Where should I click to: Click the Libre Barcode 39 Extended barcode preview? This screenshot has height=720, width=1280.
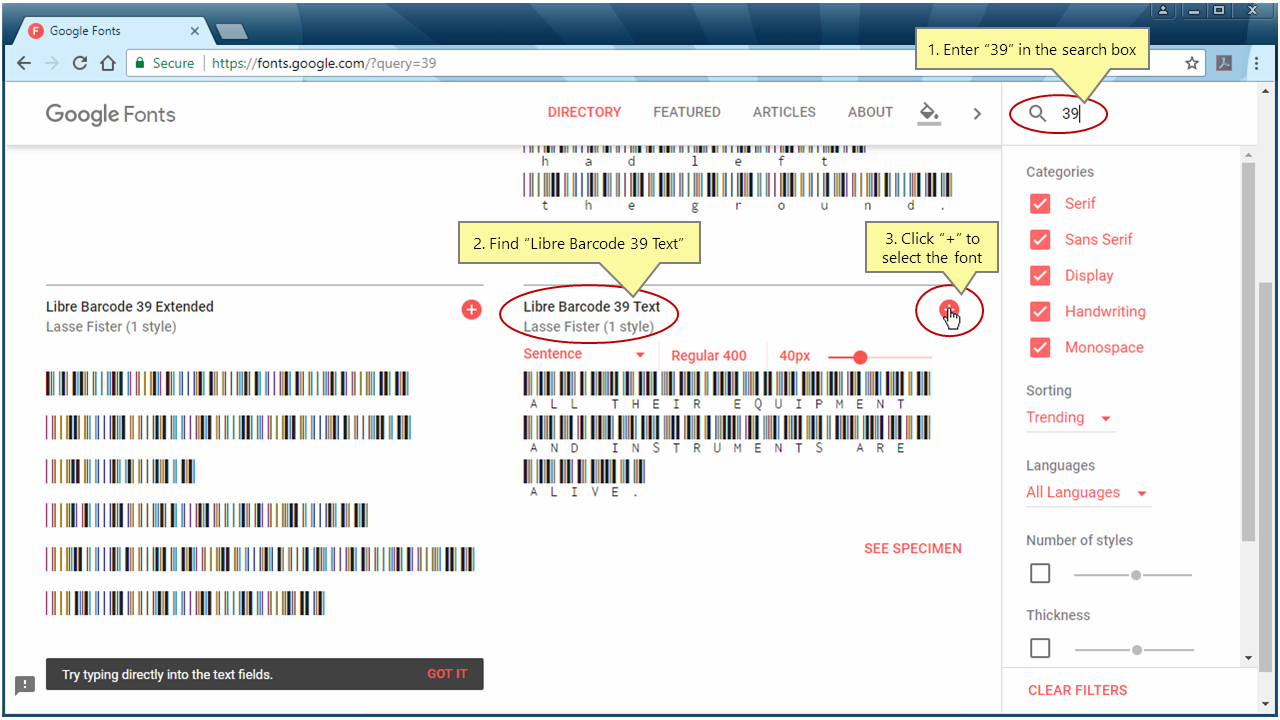pyautogui.click(x=260, y=493)
